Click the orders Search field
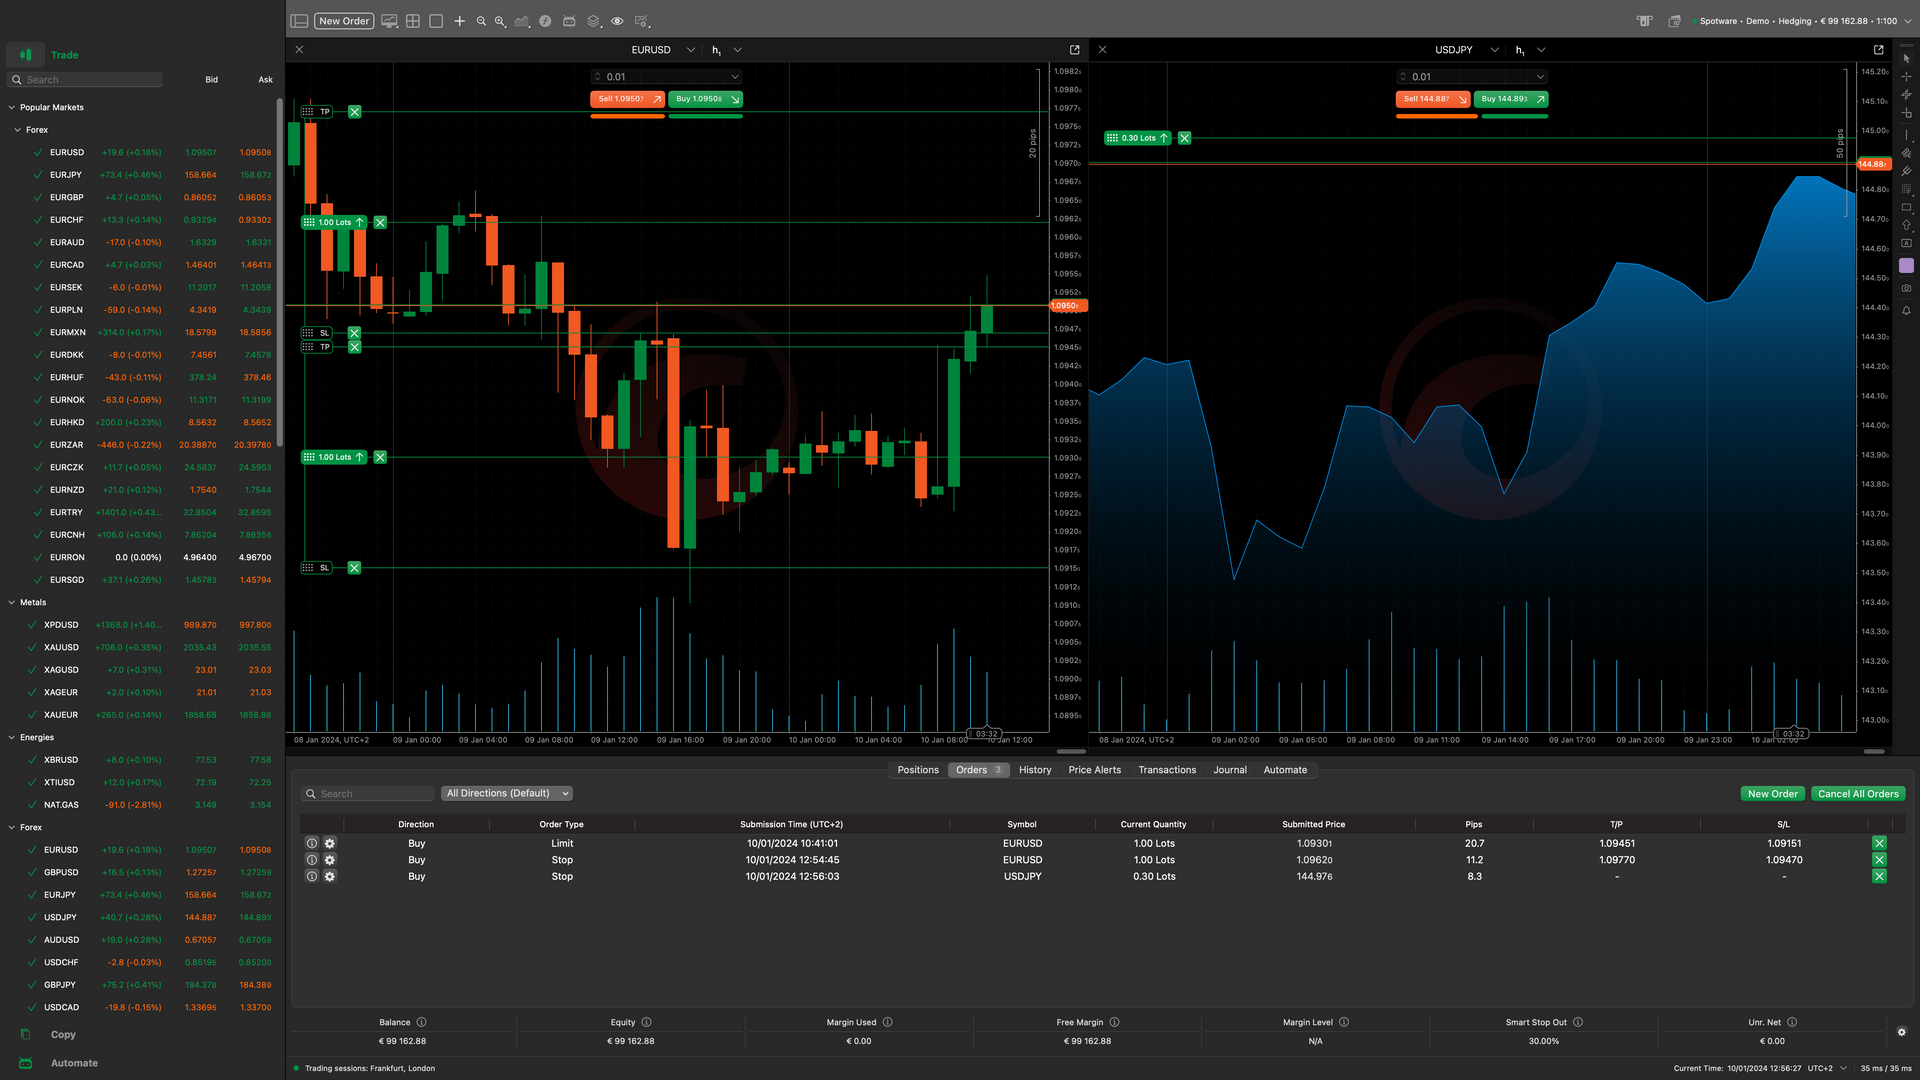 point(370,794)
